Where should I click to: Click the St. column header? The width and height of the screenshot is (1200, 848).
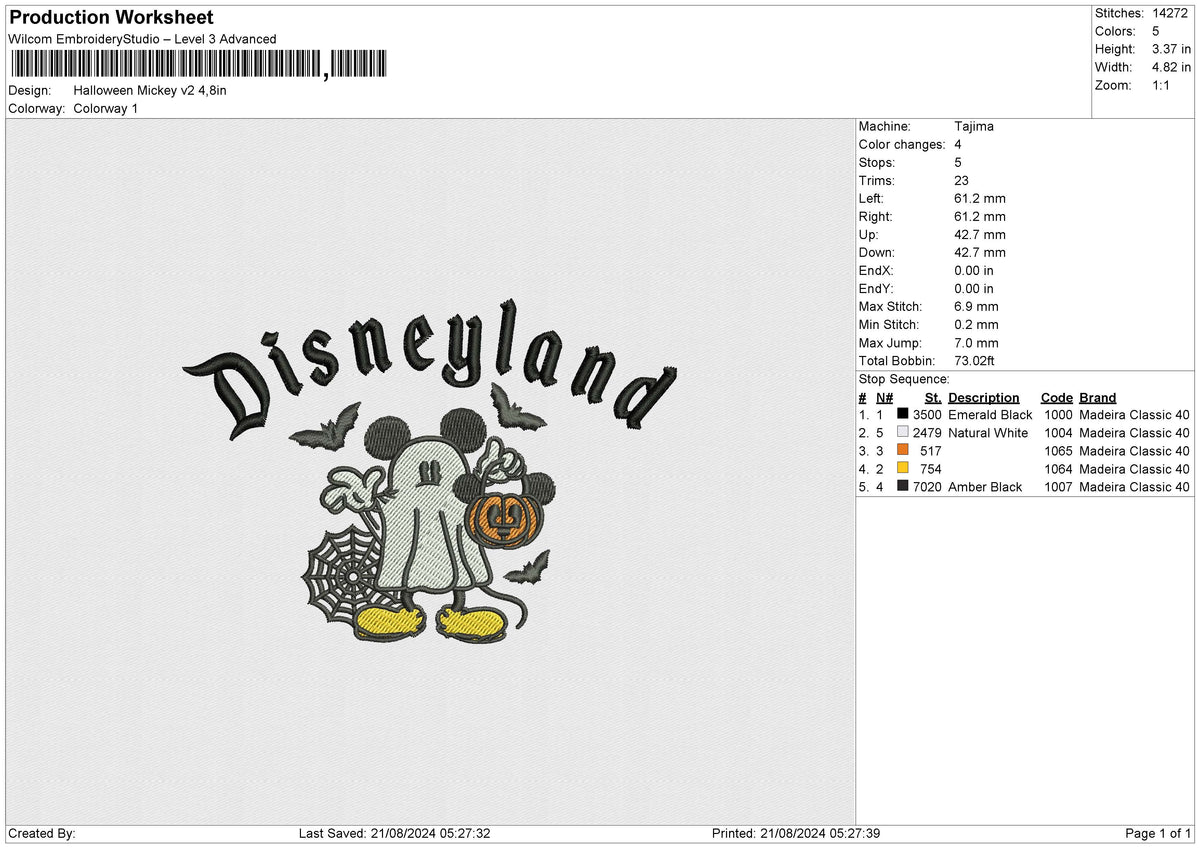(x=933, y=398)
